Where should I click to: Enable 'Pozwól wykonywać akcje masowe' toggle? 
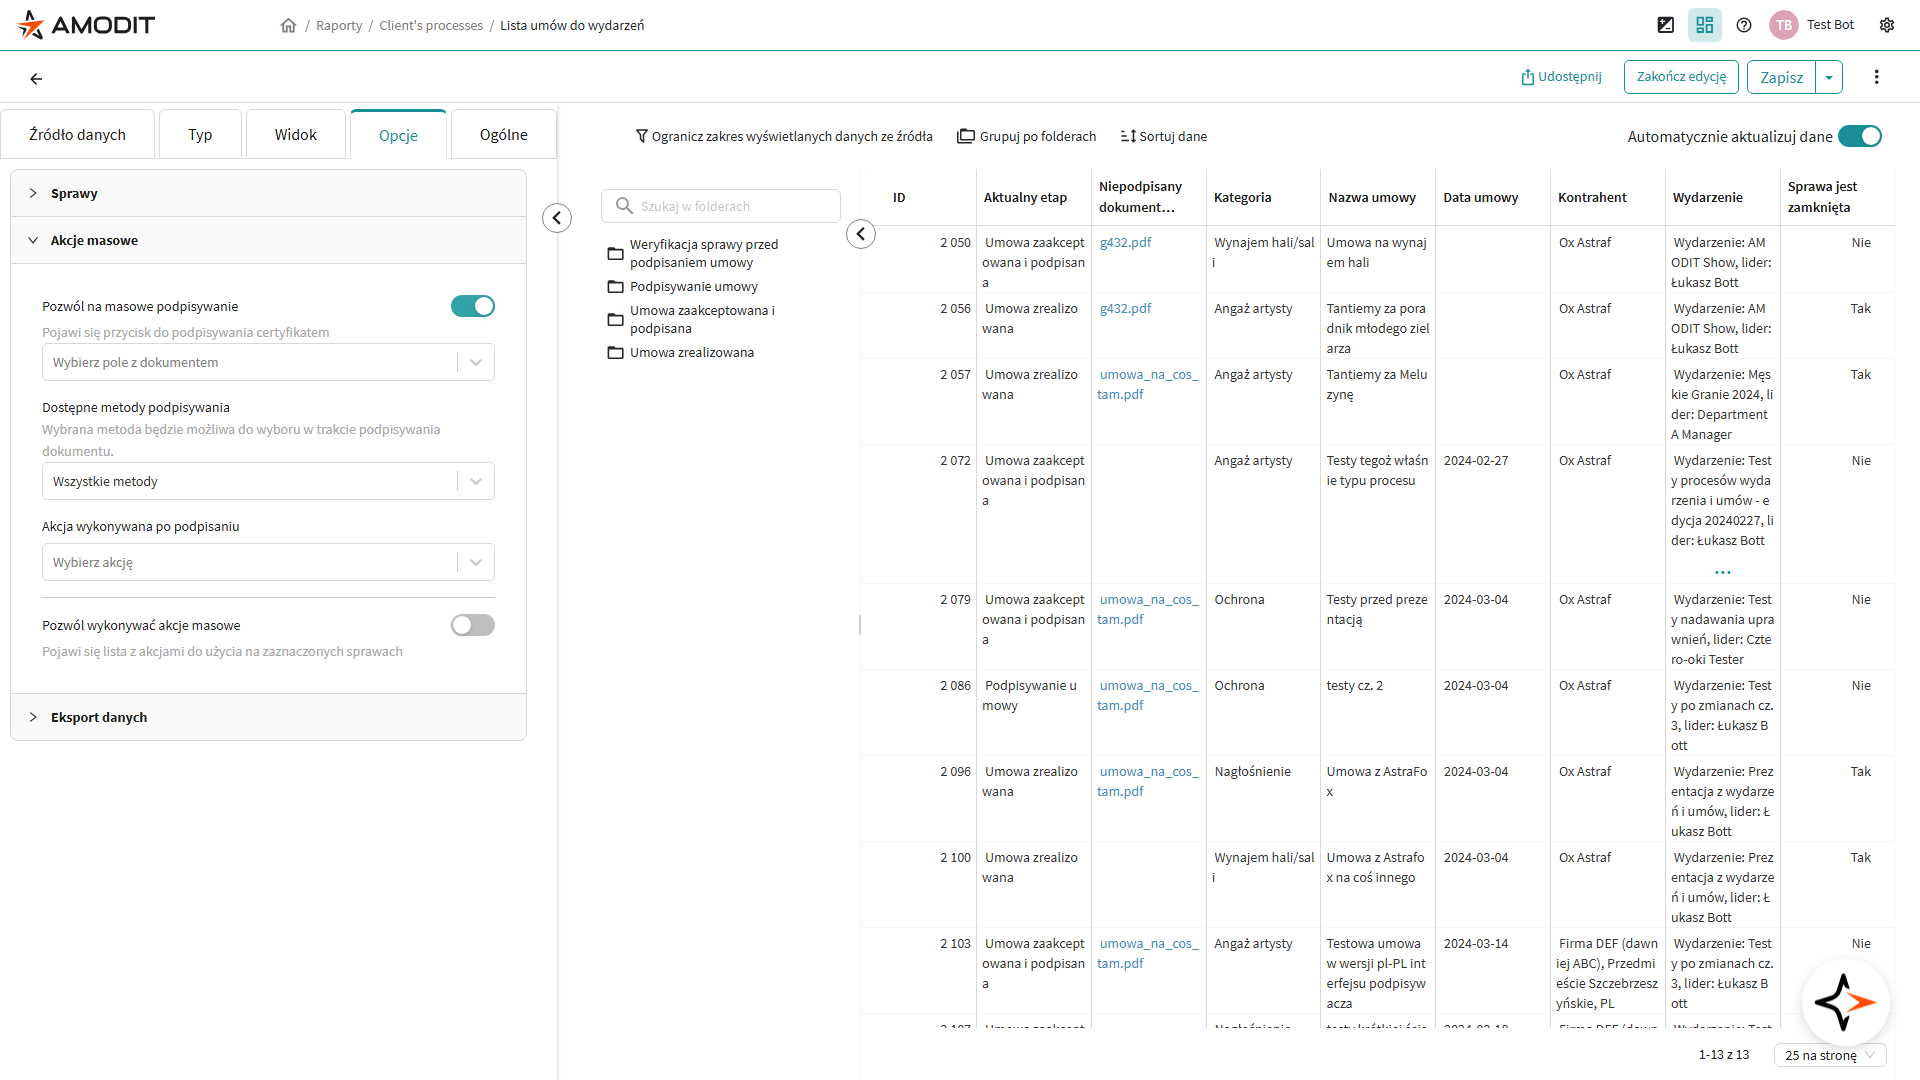(472, 625)
